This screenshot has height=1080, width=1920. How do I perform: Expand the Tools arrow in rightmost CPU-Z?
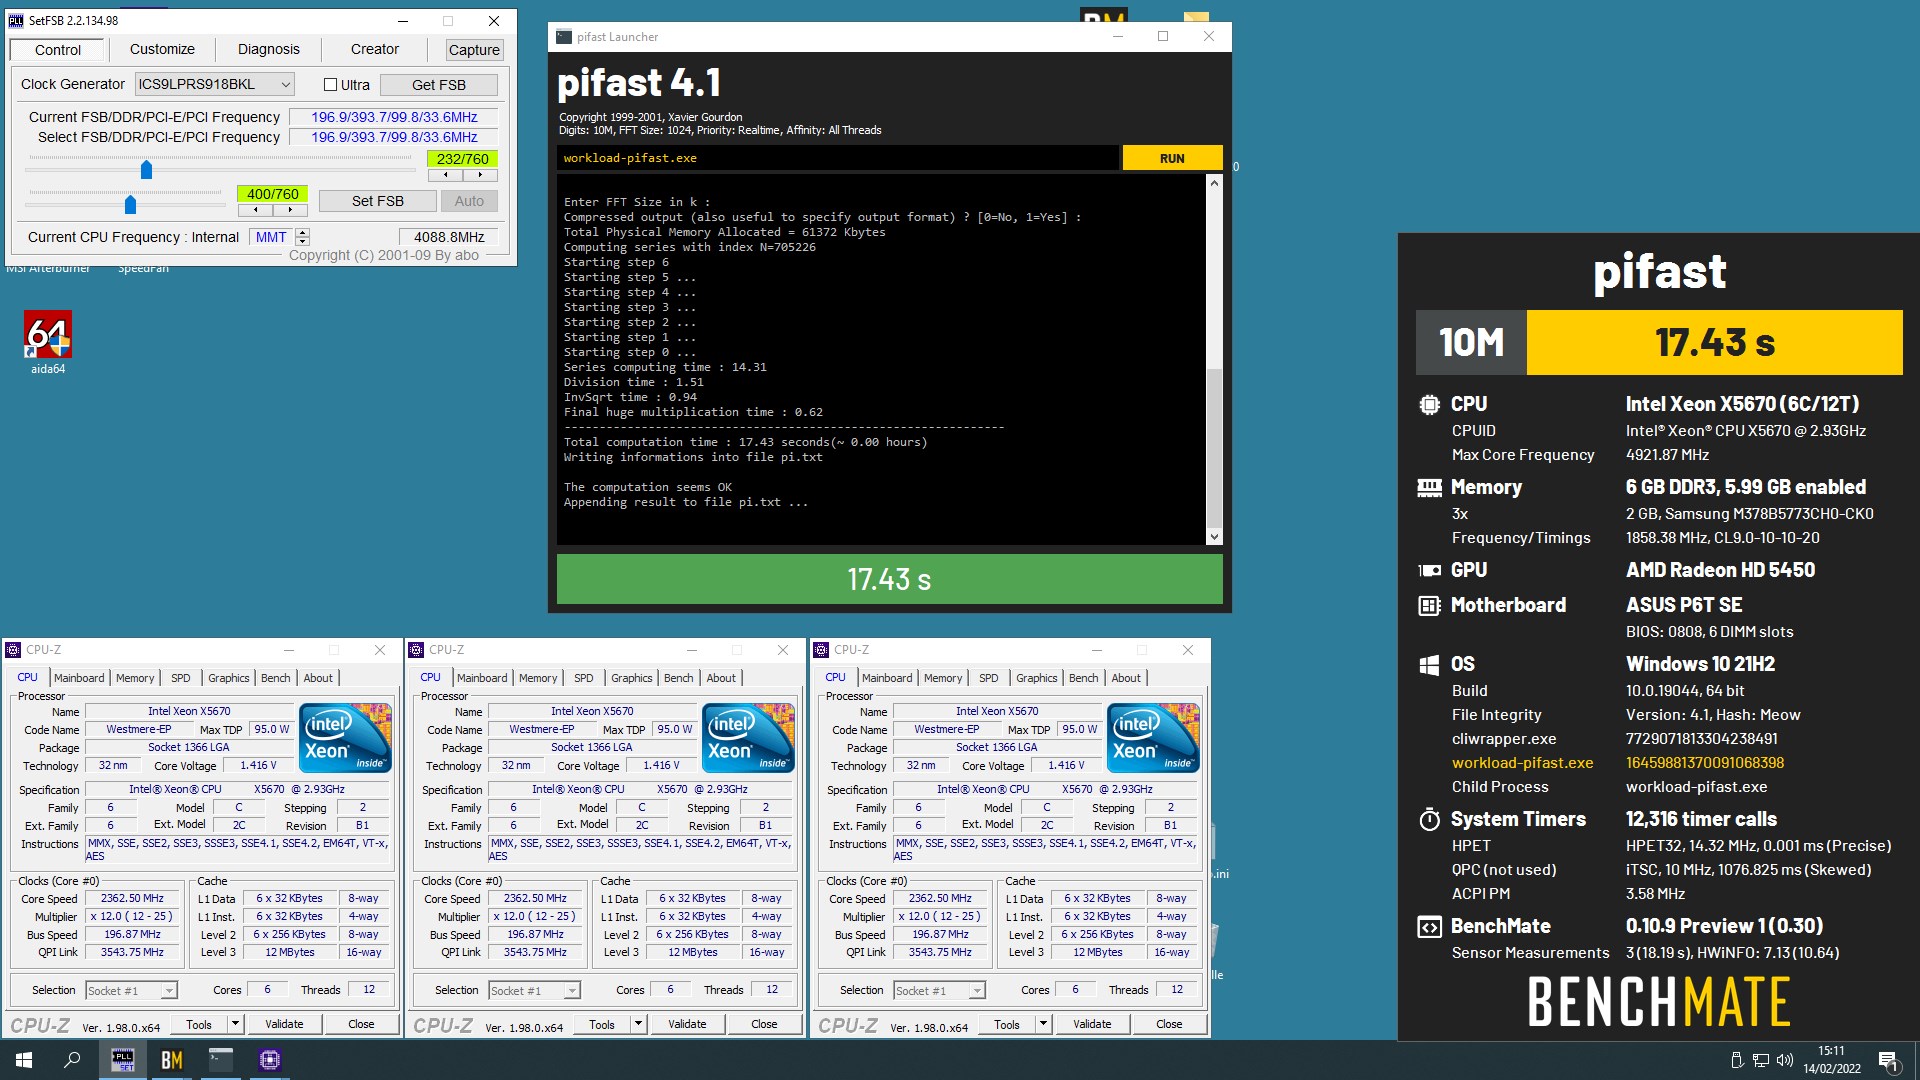tap(1043, 1024)
